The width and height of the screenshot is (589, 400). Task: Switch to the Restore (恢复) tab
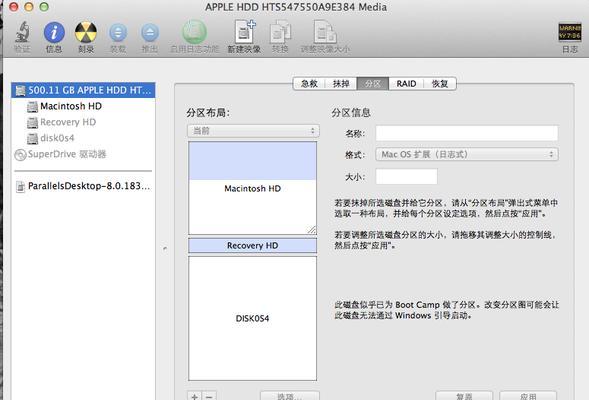(440, 83)
